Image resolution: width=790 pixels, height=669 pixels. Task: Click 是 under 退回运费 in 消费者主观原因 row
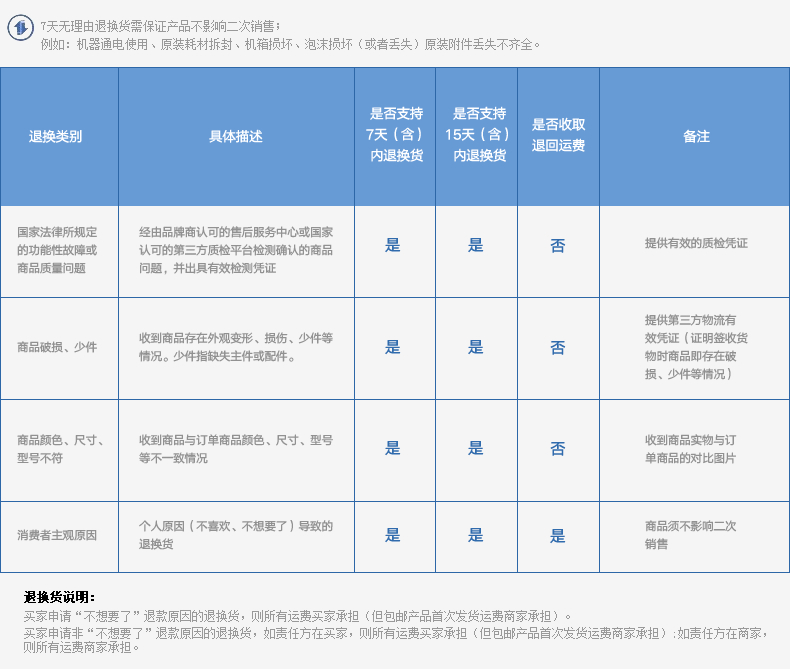(558, 536)
